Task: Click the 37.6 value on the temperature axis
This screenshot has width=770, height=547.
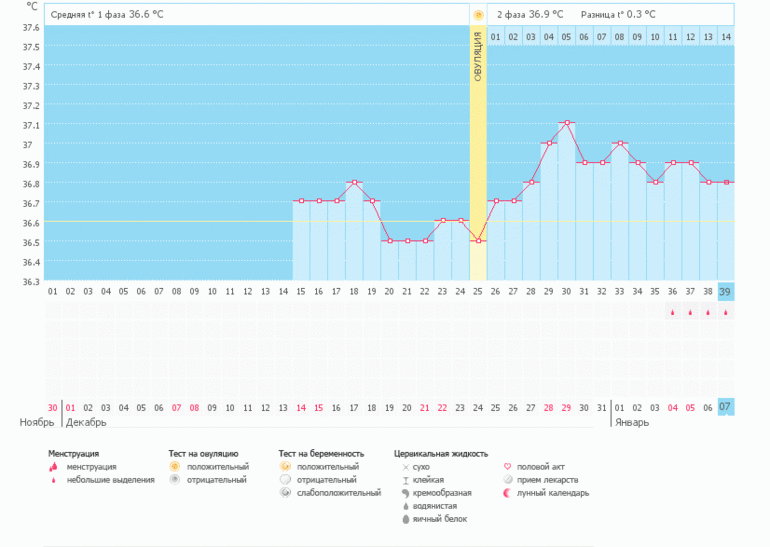Action: pos(31,27)
